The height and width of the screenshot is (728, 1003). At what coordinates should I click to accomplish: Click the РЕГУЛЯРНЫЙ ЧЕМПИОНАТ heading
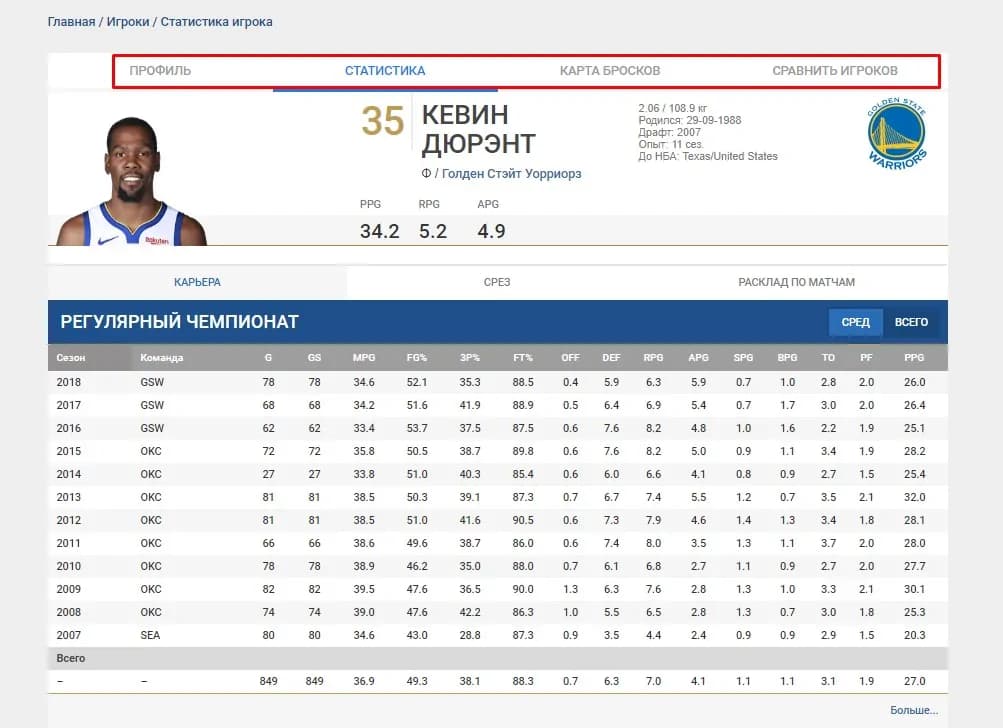pos(179,322)
